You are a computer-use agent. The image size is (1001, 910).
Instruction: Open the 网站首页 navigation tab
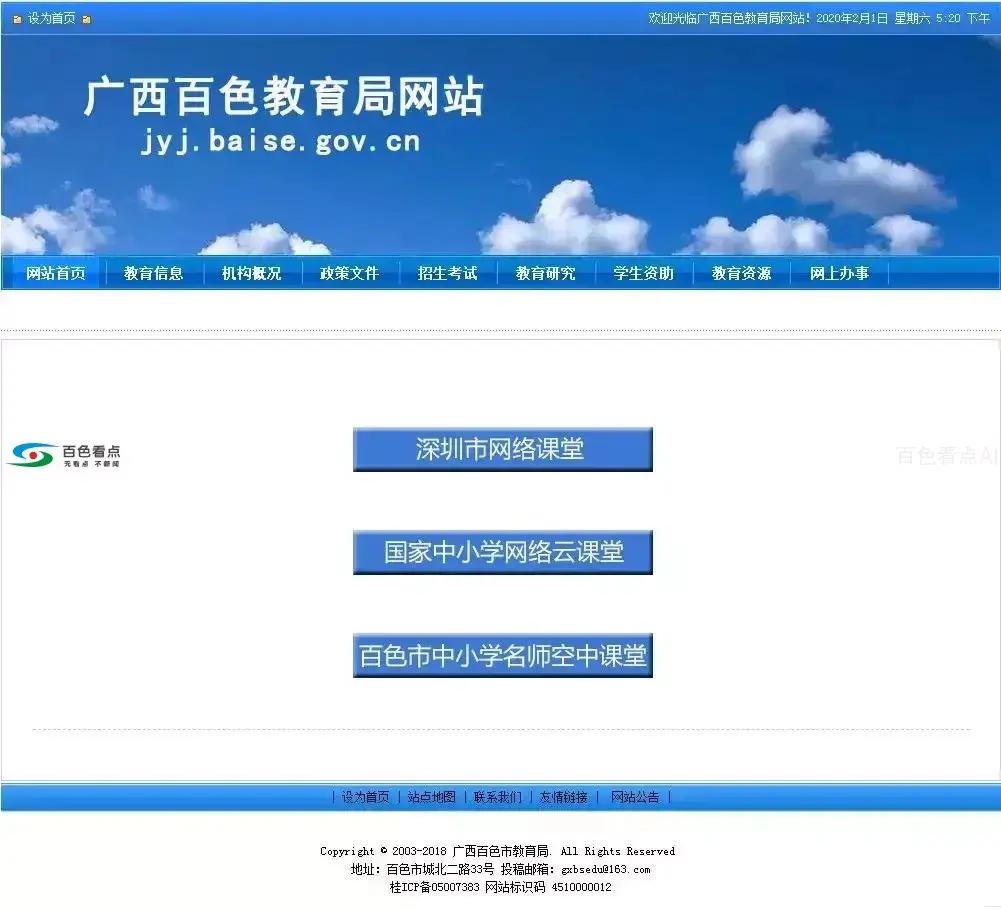coord(56,273)
